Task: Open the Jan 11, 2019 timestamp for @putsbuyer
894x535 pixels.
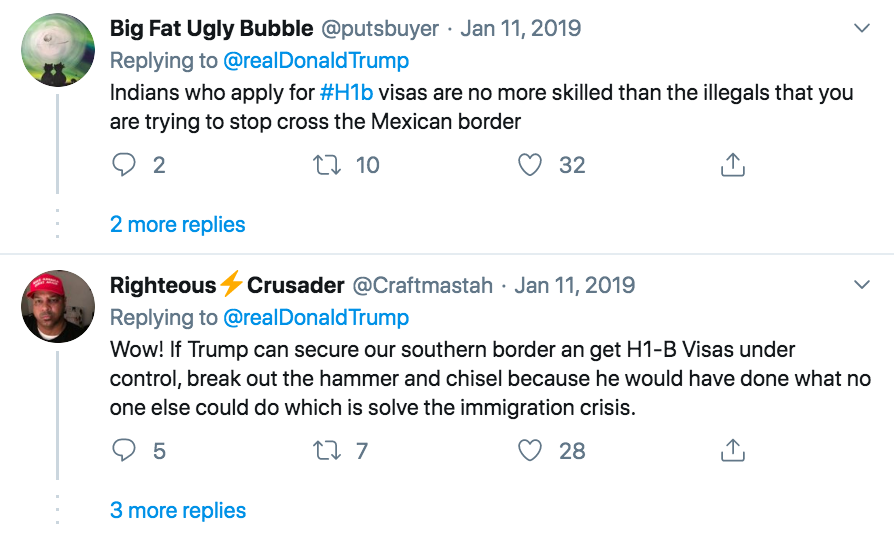Action: click(x=519, y=28)
